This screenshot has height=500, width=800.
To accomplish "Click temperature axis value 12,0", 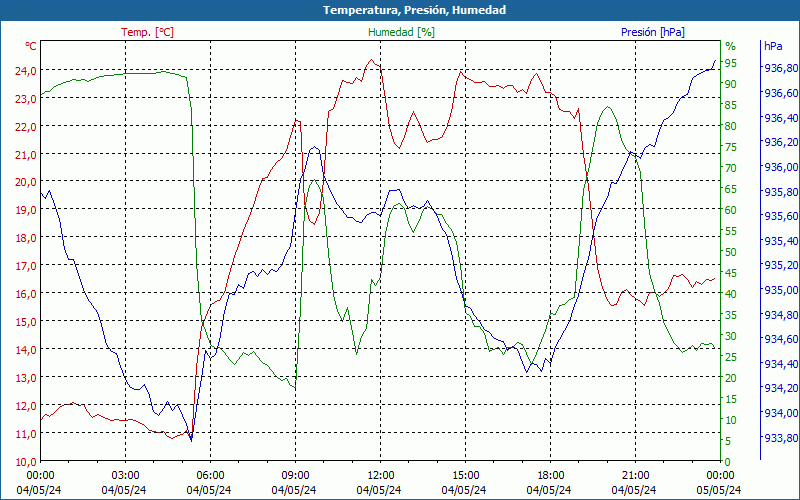I will [26, 407].
